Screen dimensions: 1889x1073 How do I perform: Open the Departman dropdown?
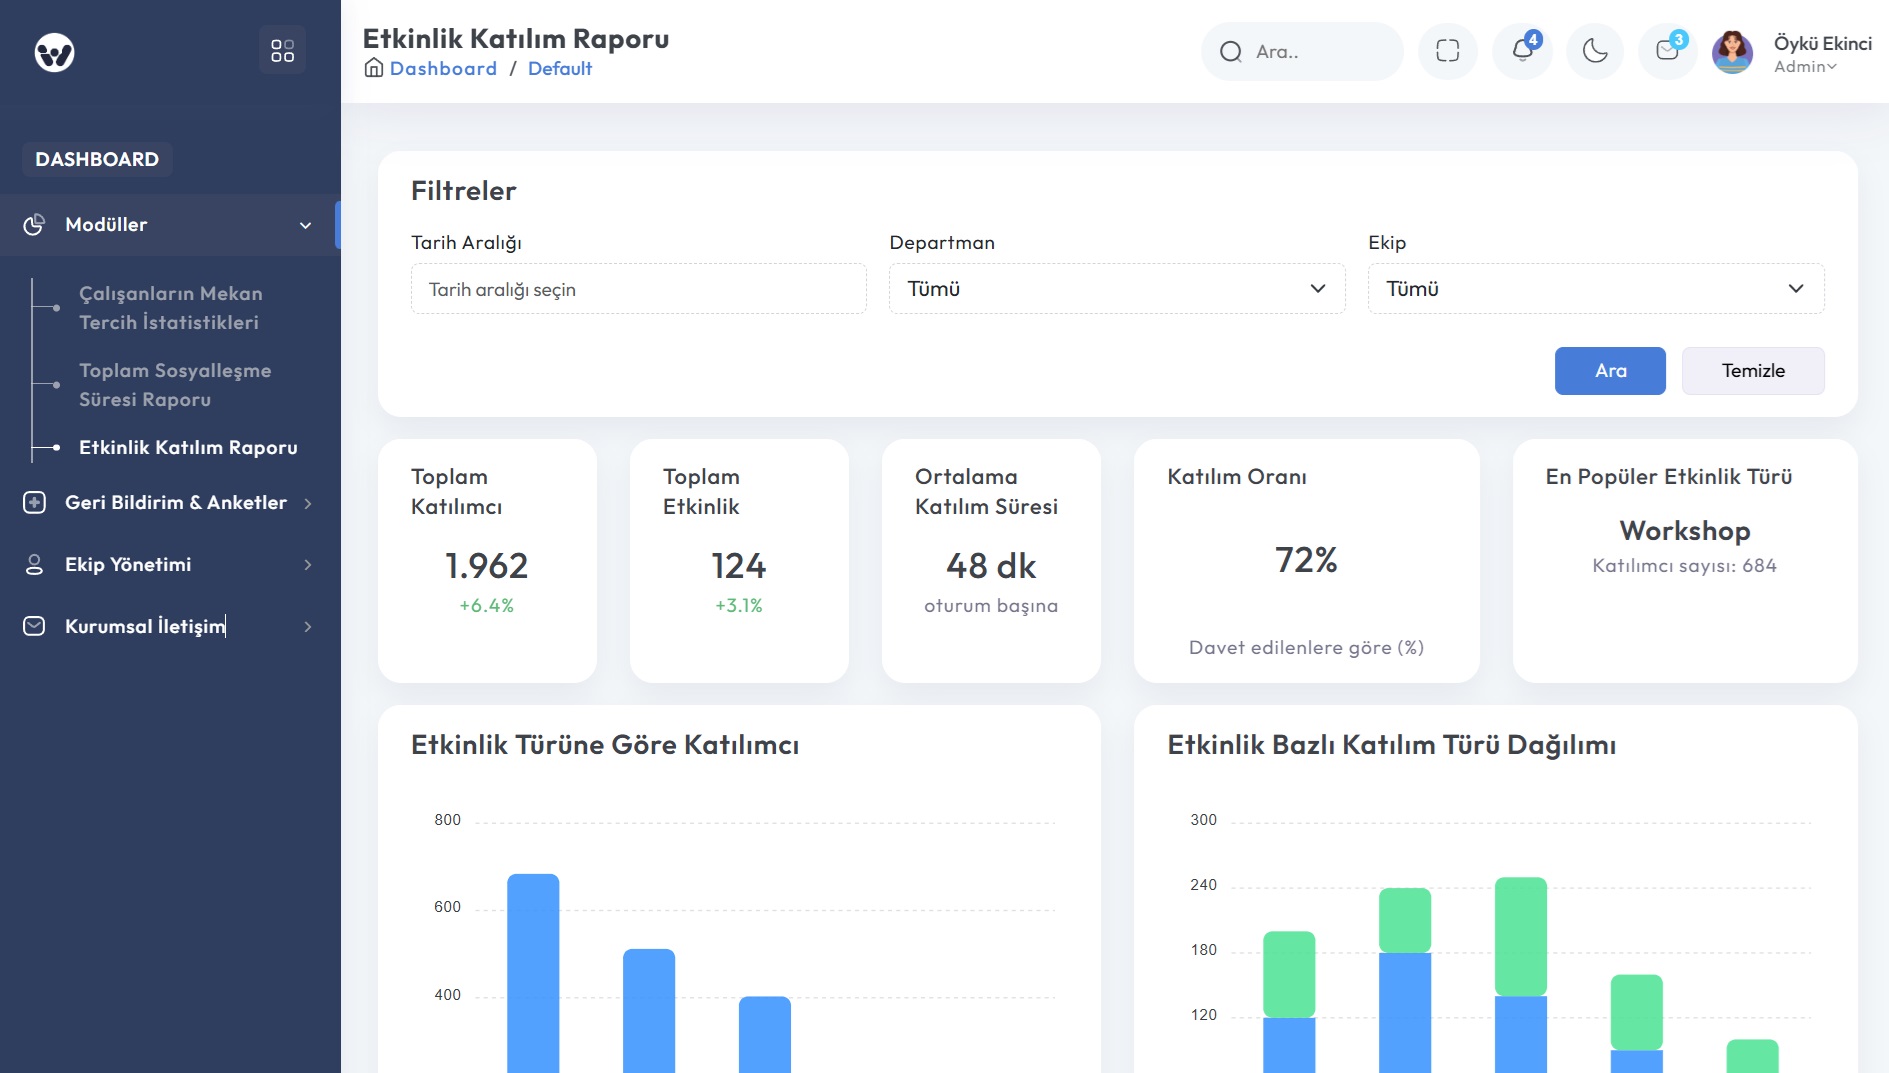pos(1117,289)
